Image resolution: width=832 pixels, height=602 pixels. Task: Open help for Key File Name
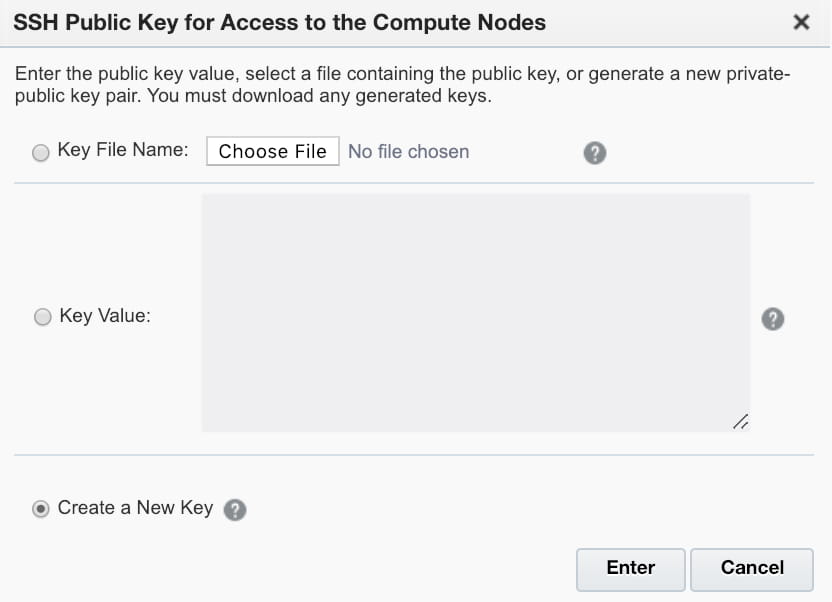point(595,153)
